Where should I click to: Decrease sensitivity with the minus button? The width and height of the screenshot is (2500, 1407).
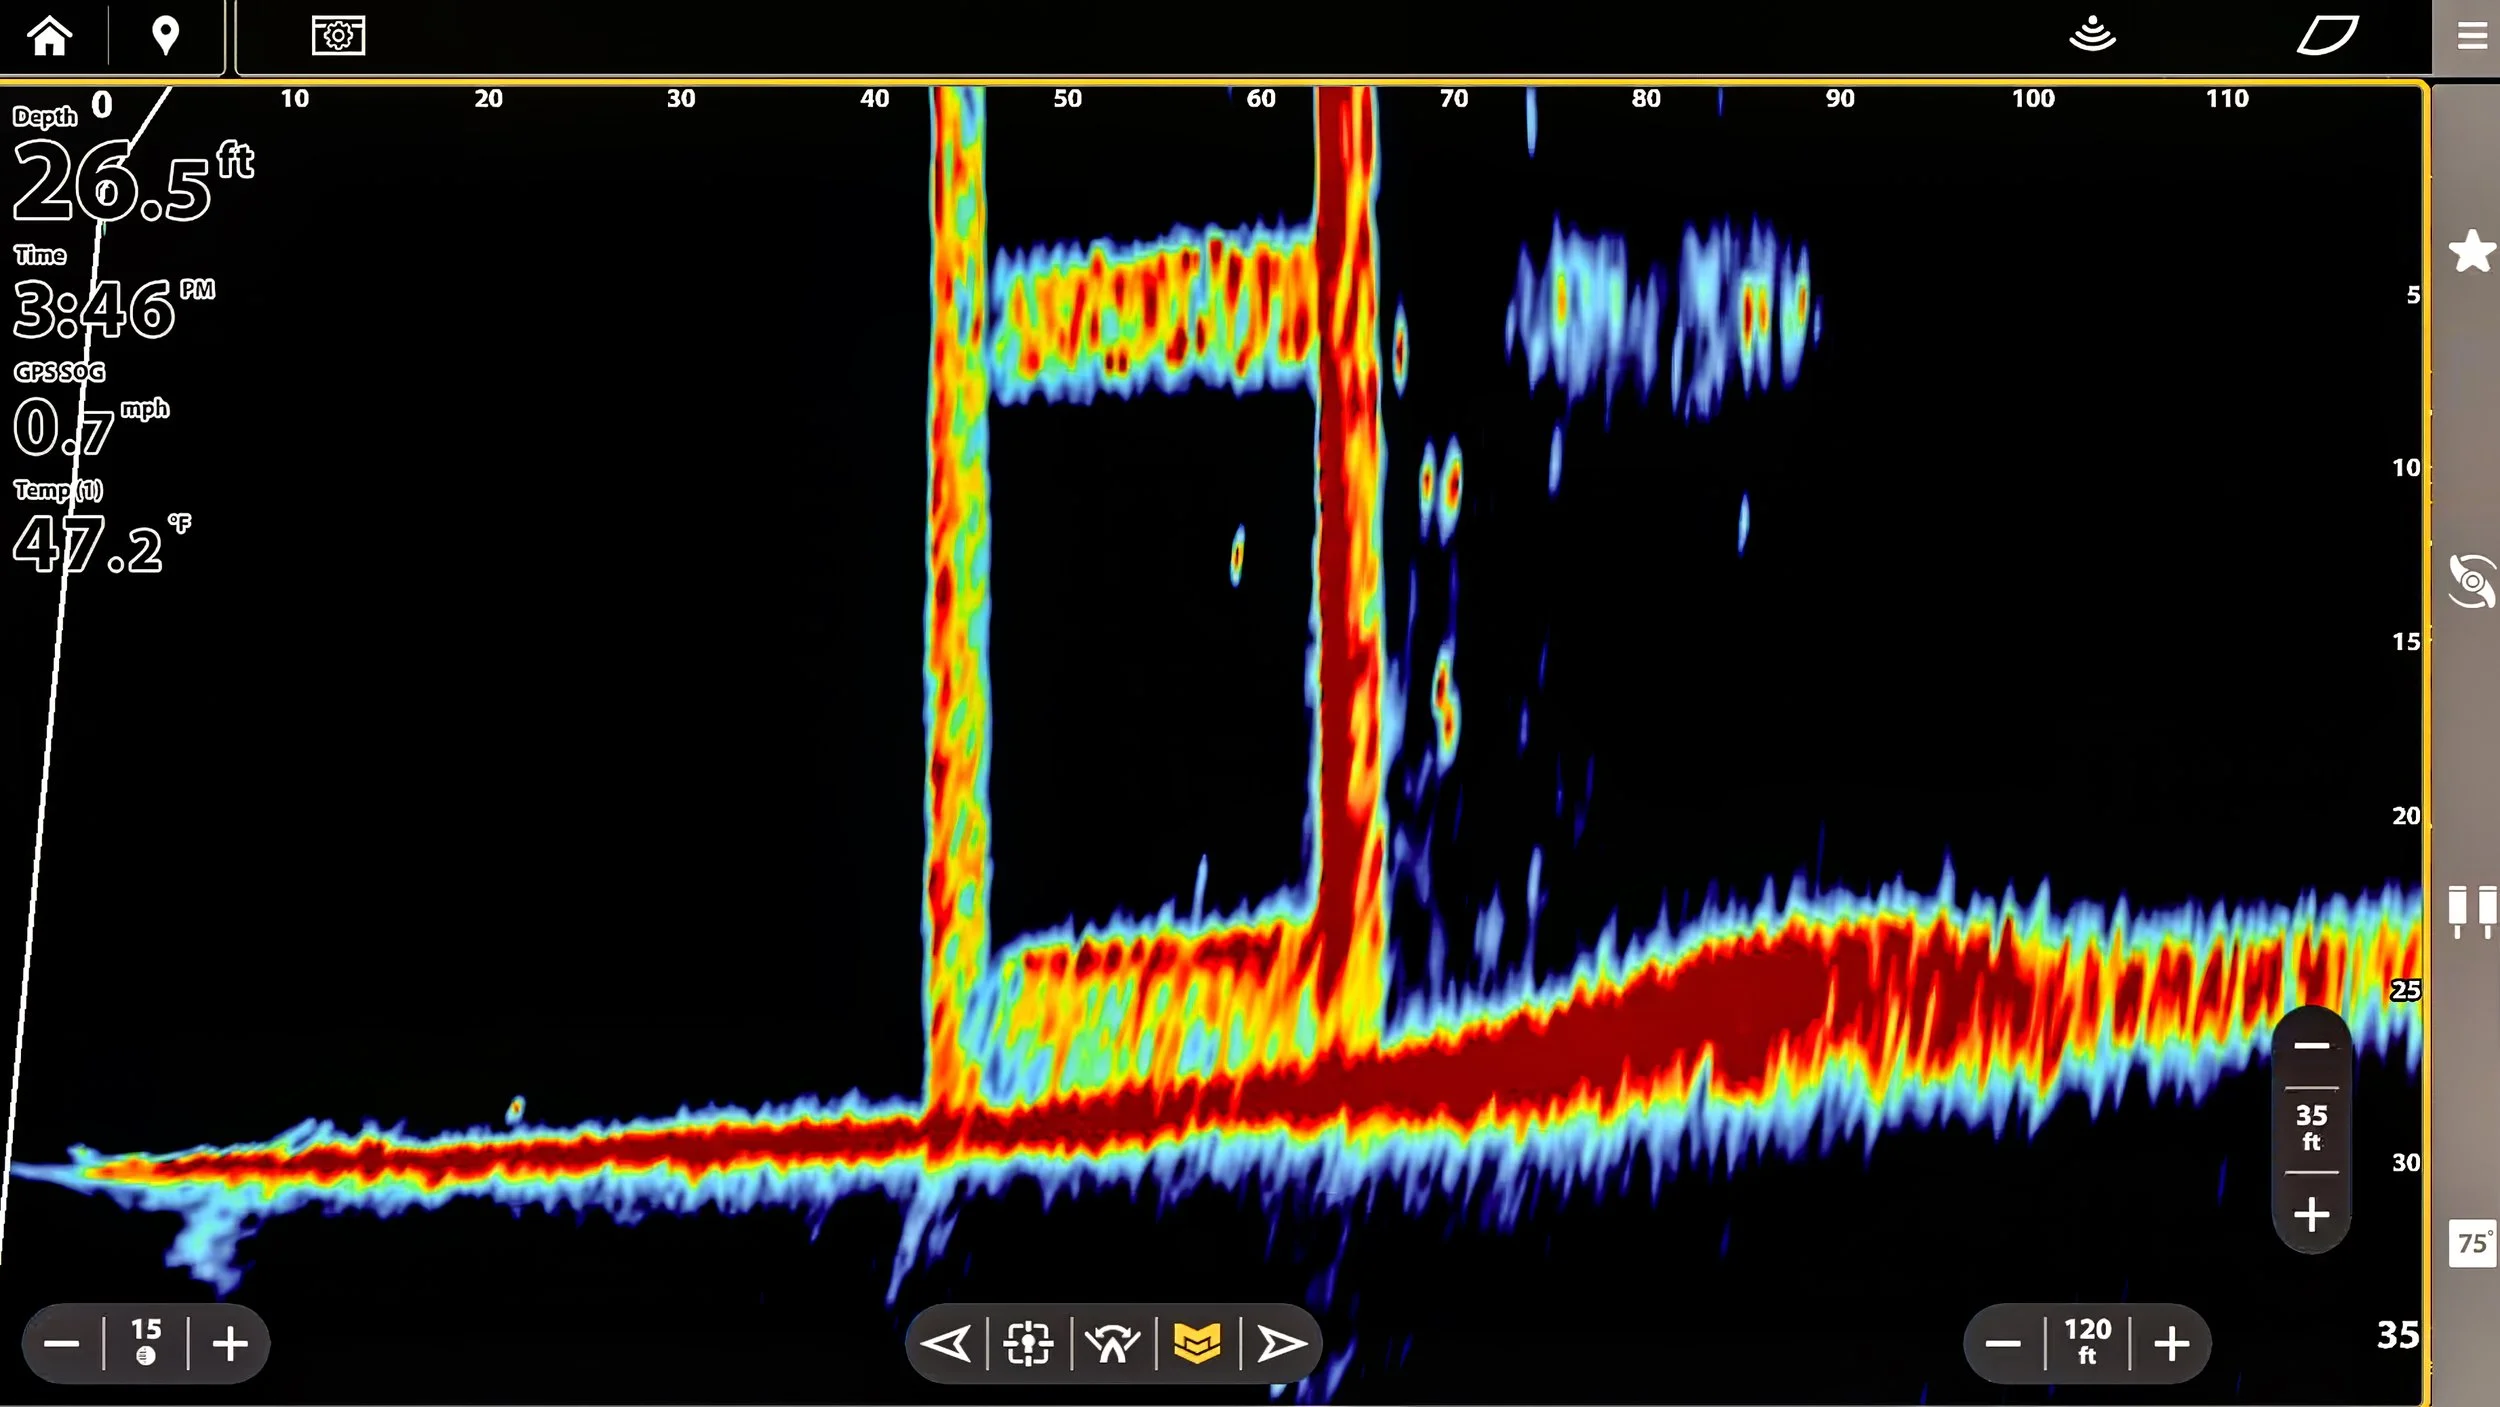(x=61, y=1343)
